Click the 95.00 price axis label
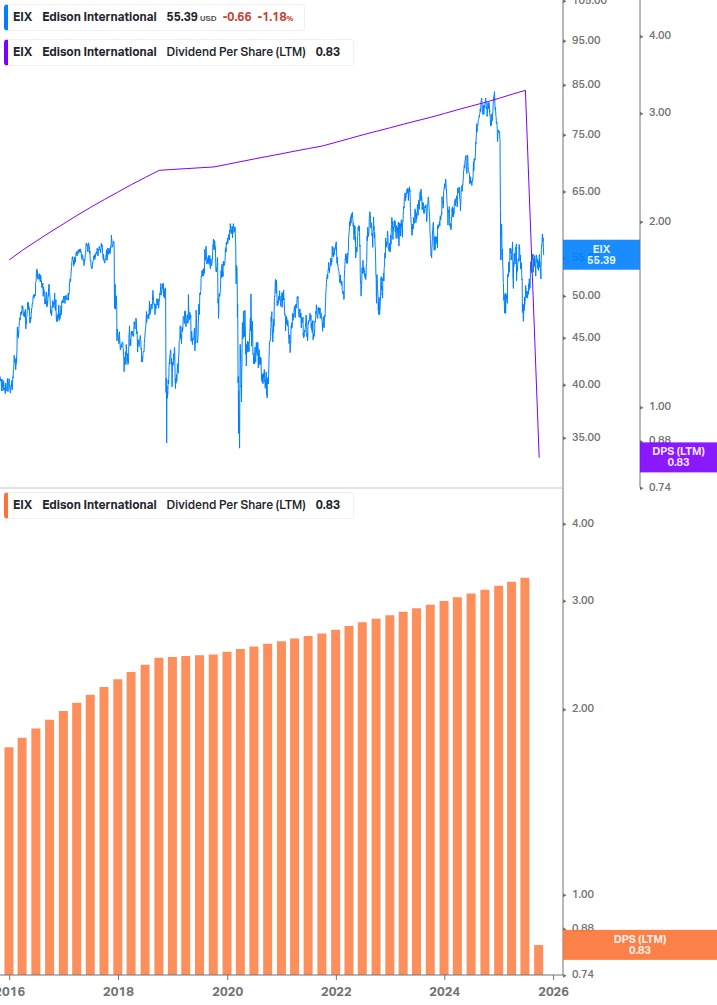 (586, 40)
